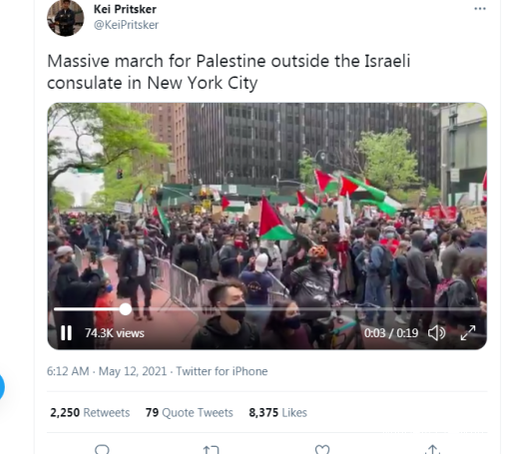The image size is (512, 454).
Task: View the 79 Quote Tweets list
Action: click(x=189, y=412)
